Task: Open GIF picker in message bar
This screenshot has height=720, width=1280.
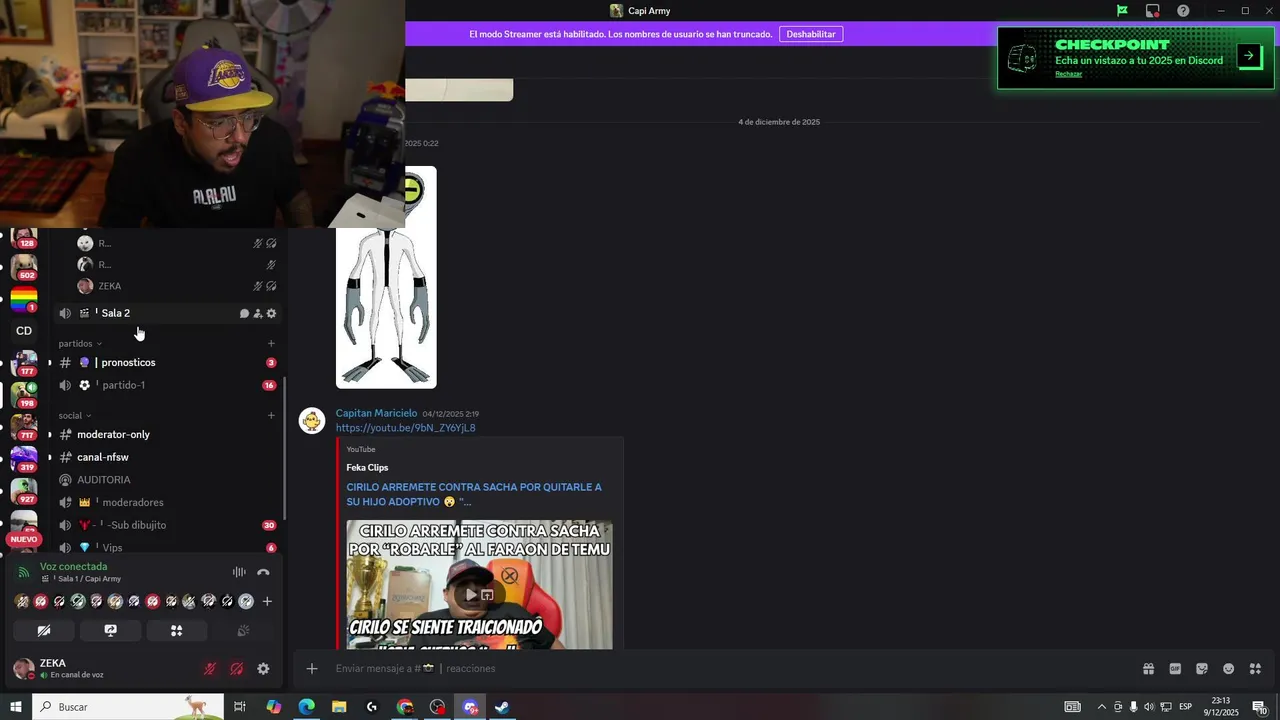Action: point(1175,669)
